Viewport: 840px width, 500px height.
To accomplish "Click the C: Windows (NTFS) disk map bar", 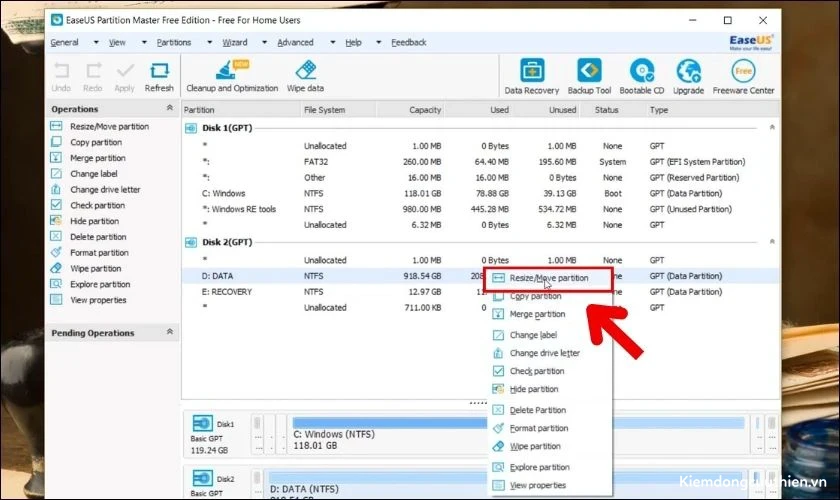I will click(x=517, y=435).
